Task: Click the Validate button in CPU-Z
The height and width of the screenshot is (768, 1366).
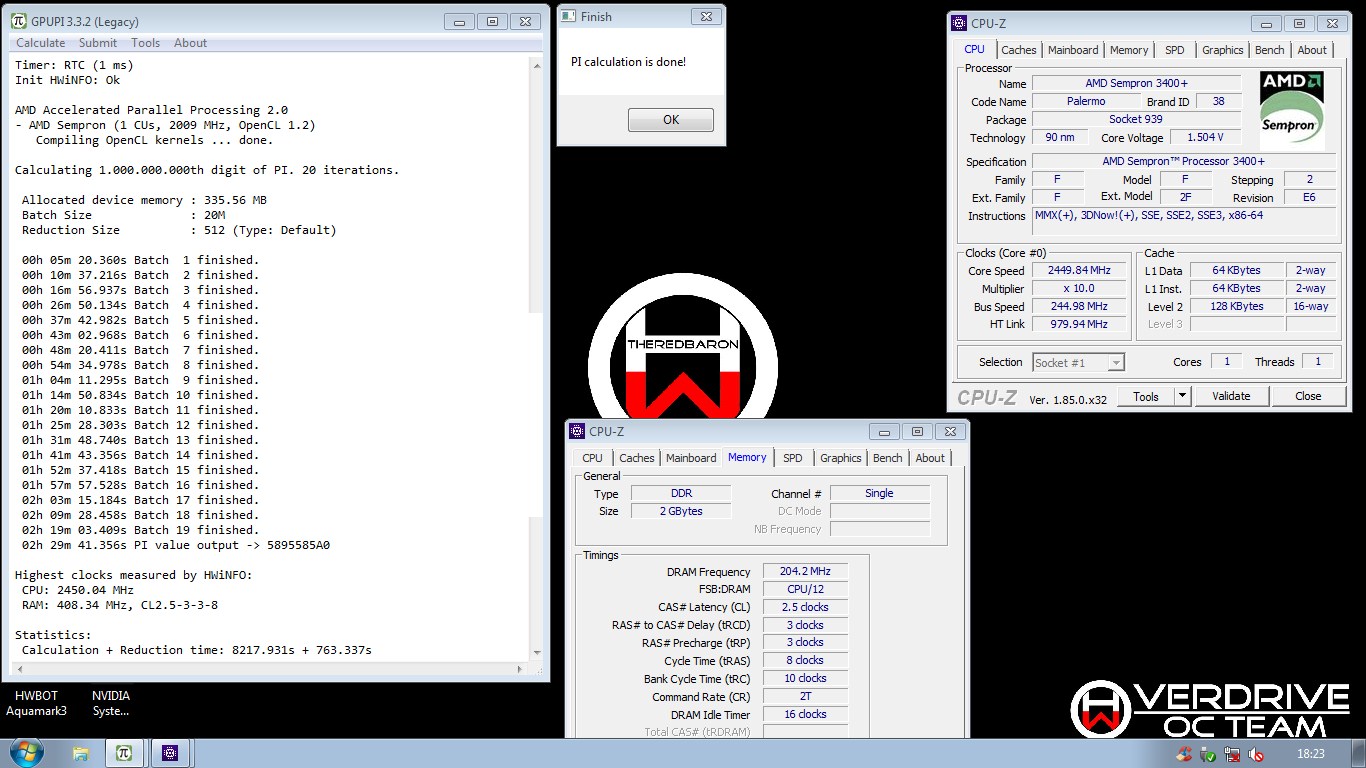Action: tap(1231, 396)
